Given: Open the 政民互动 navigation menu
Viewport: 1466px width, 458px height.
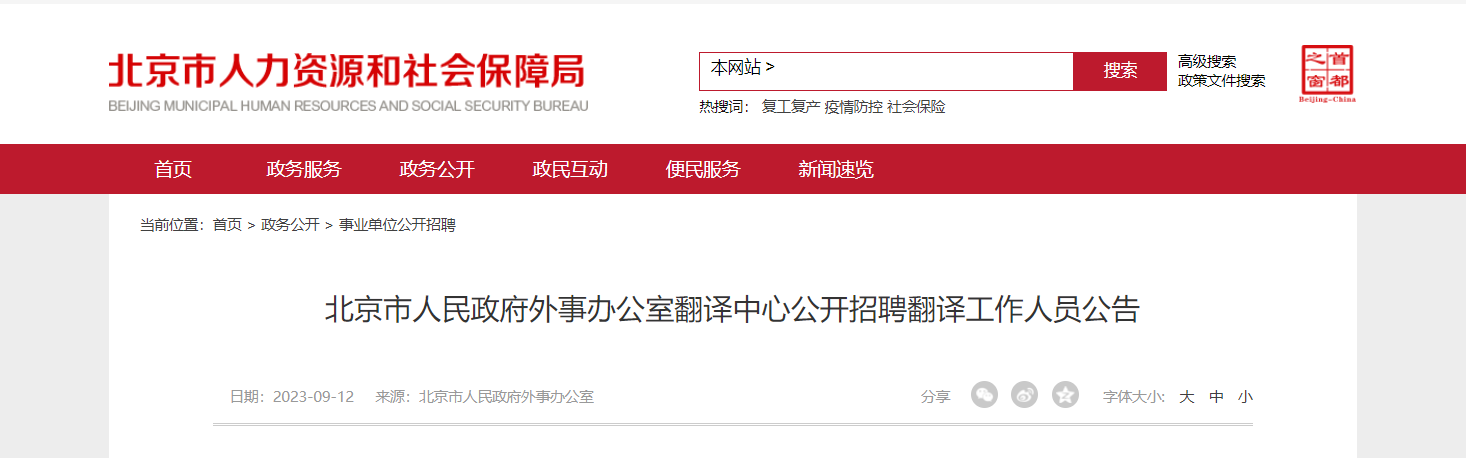Looking at the screenshot, I should 570,169.
